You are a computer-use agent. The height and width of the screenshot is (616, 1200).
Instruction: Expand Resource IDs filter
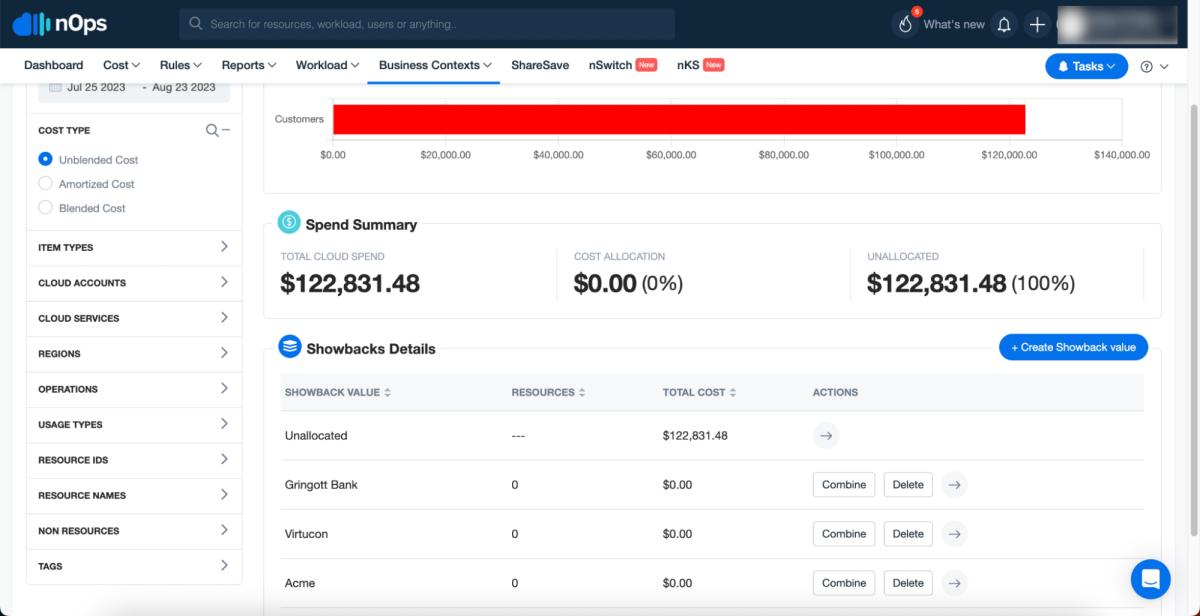coord(134,460)
